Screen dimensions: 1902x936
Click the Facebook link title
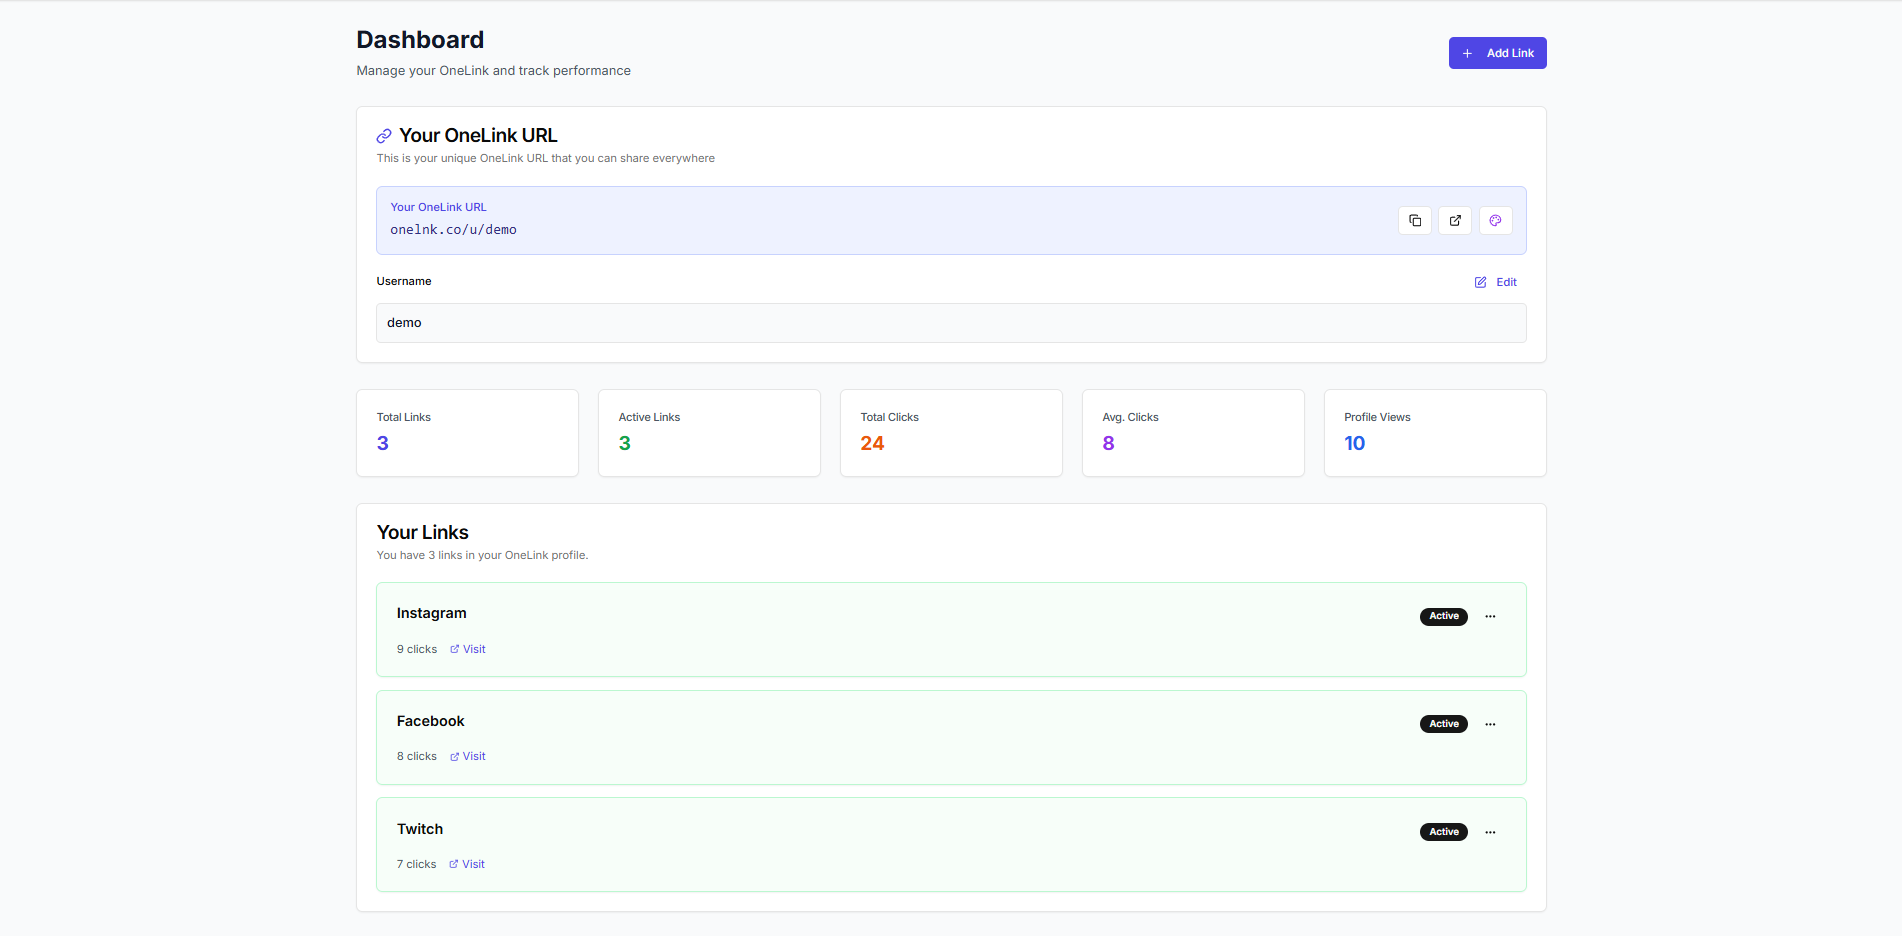click(x=430, y=721)
